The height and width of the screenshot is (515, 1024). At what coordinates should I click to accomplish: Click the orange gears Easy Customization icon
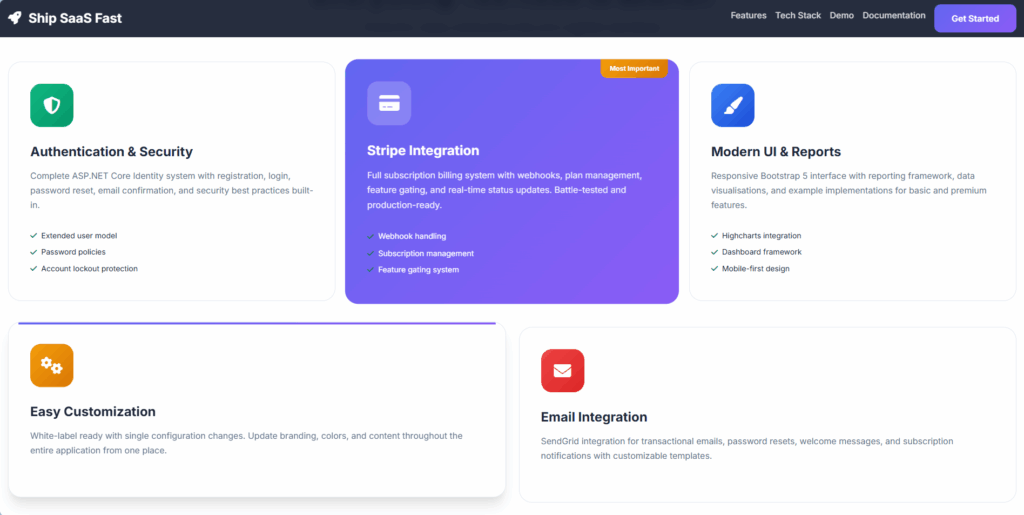(x=52, y=366)
